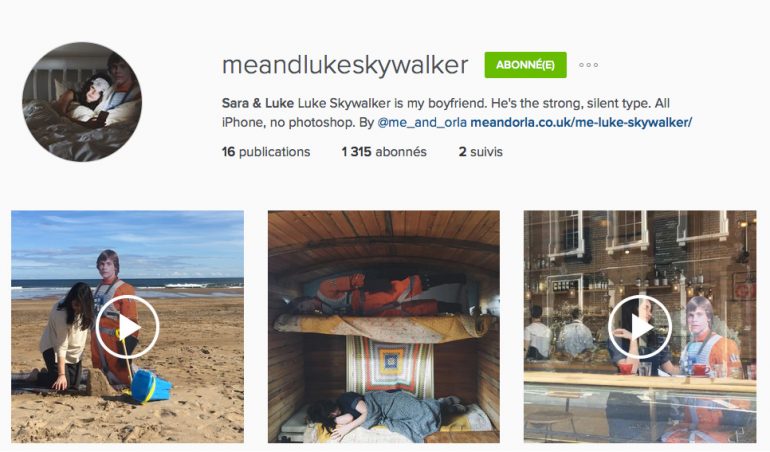The width and height of the screenshot is (770, 452).
Task: Click Luke cutout in cafe post
Action: pos(709,336)
